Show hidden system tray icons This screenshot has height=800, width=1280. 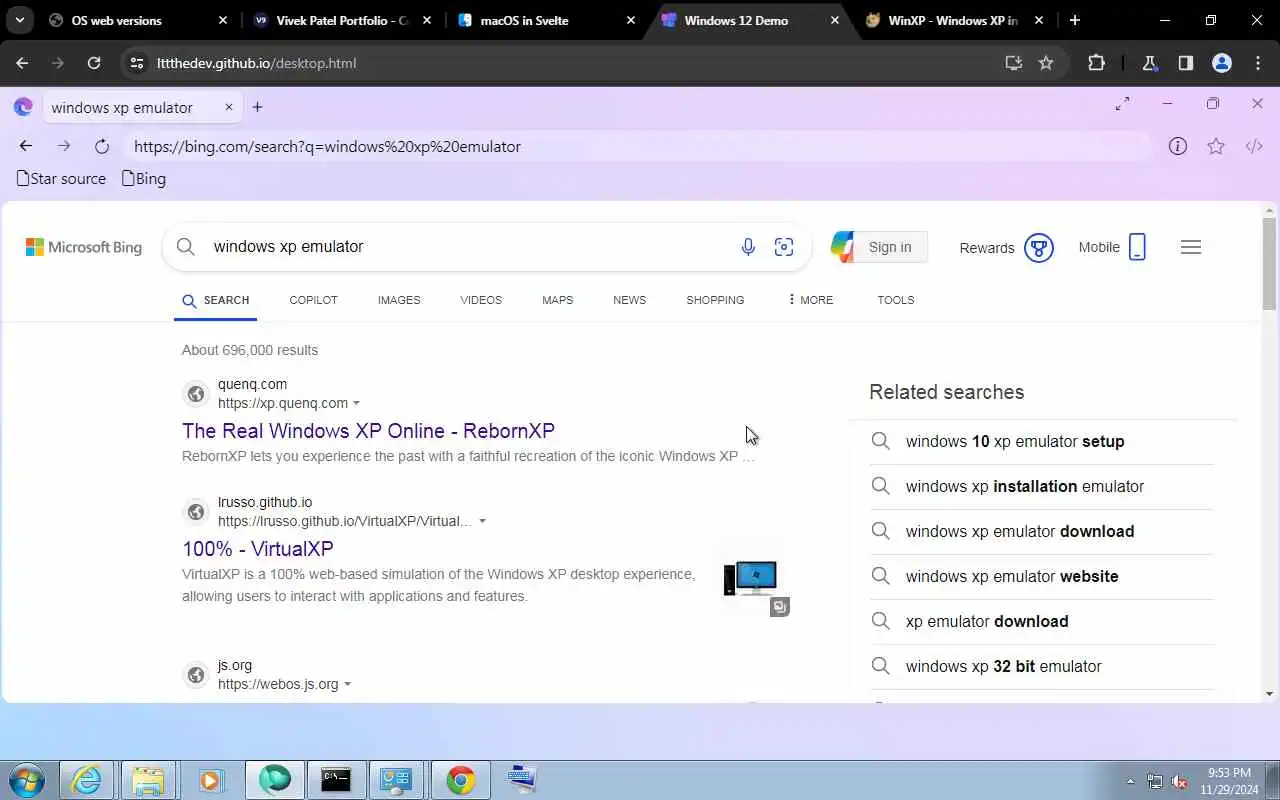coord(1130,781)
